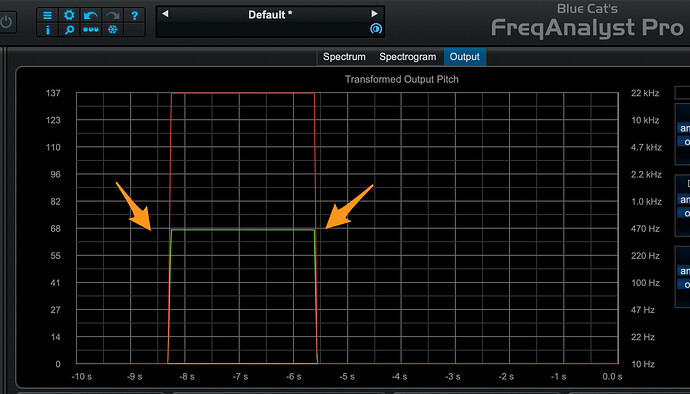Click the '10 Hz' right axis label
Screen dimensions: 690x394
click(643, 364)
